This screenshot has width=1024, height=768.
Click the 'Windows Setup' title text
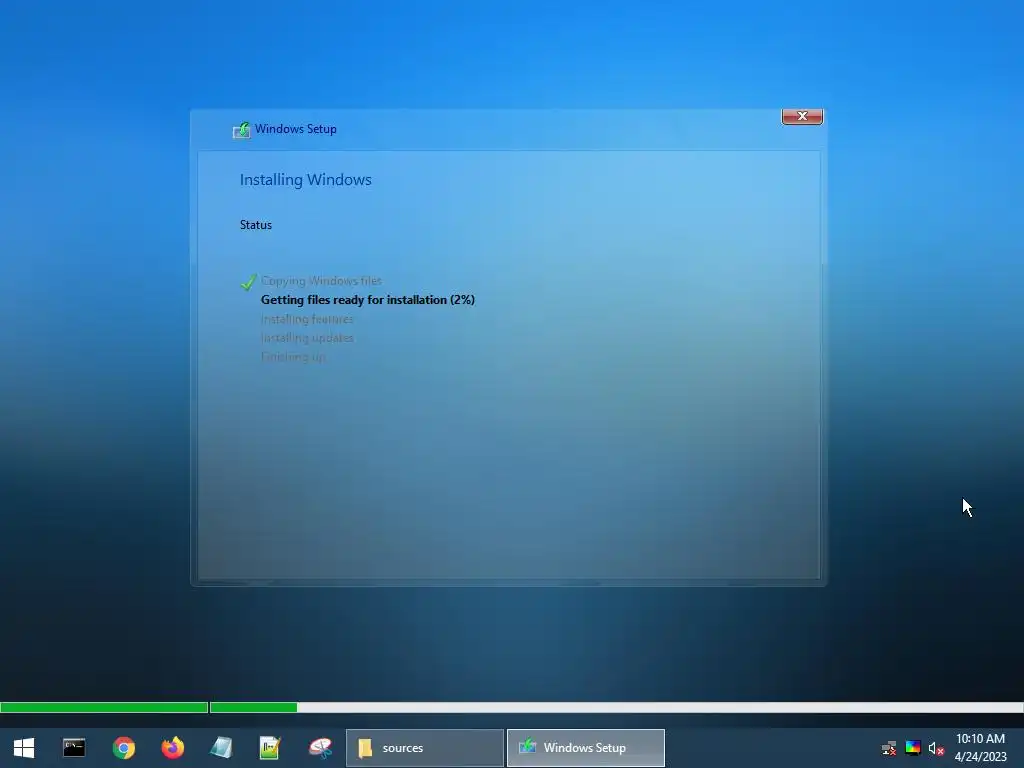click(x=296, y=129)
